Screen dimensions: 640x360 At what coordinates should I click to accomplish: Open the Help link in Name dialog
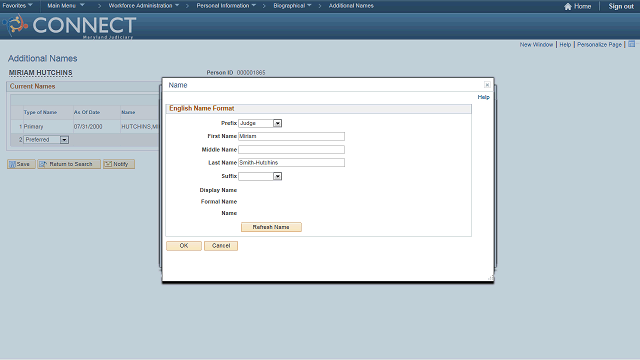[x=483, y=97]
